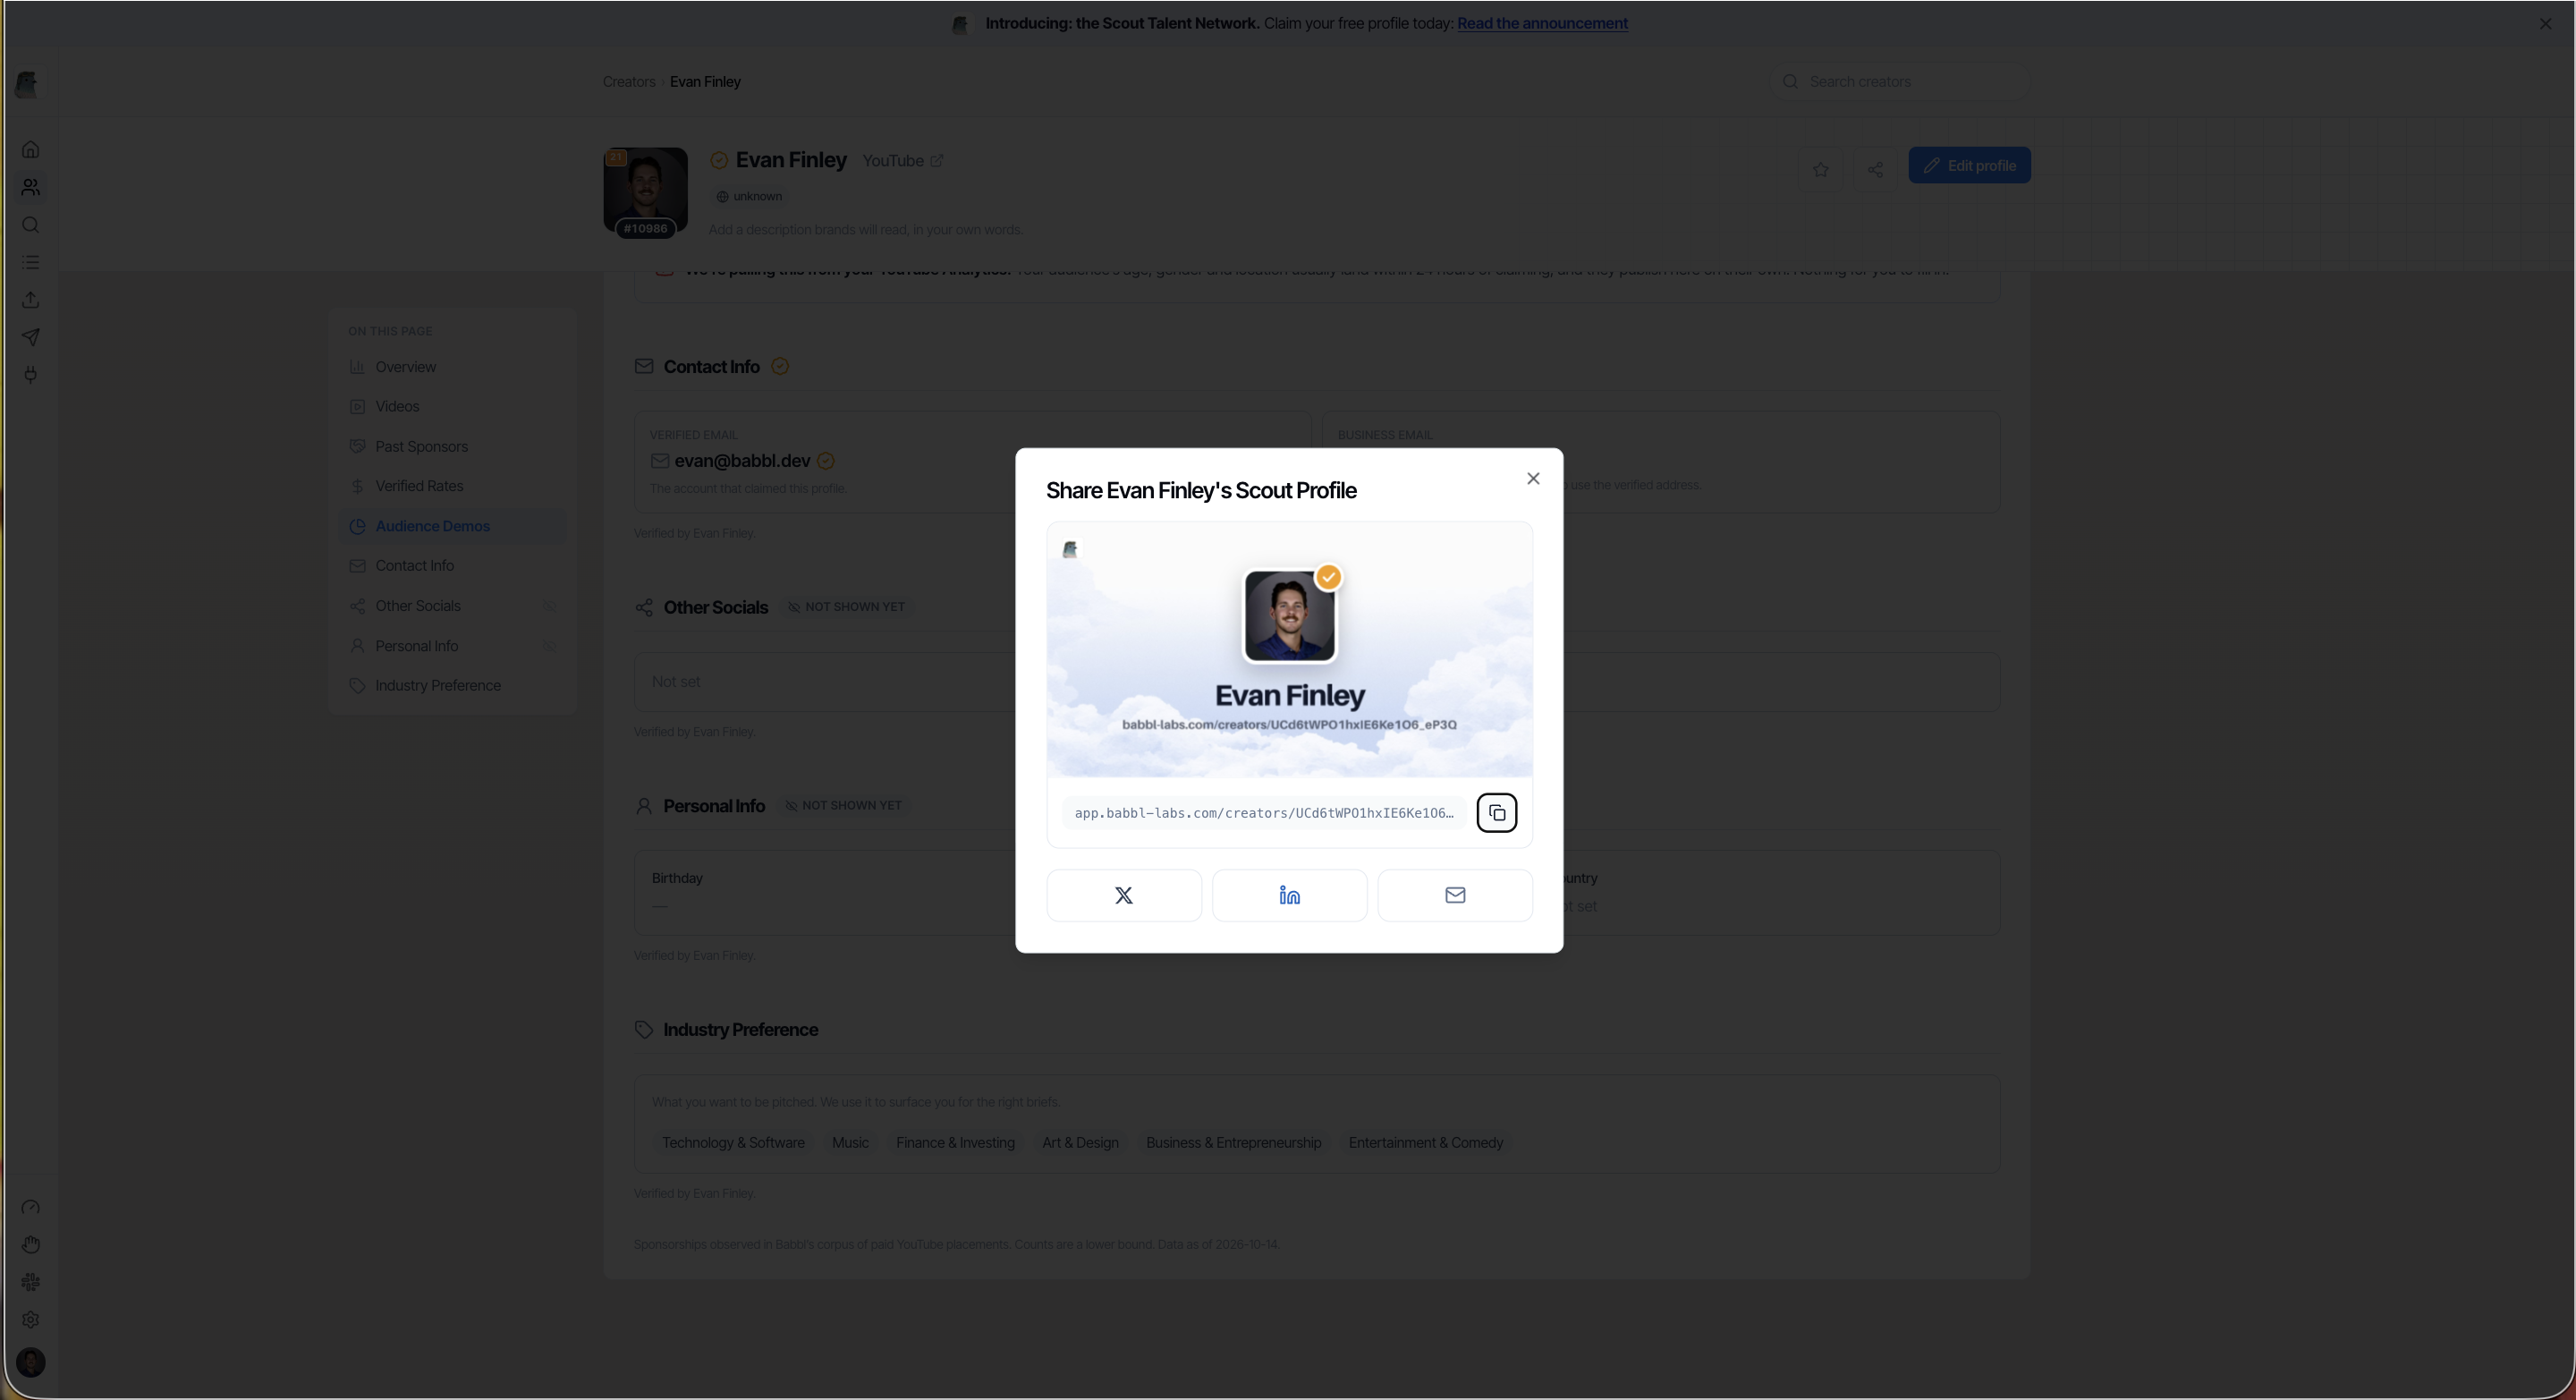
Task: Open Creators people icon in sidebar
Action: pos(31,187)
